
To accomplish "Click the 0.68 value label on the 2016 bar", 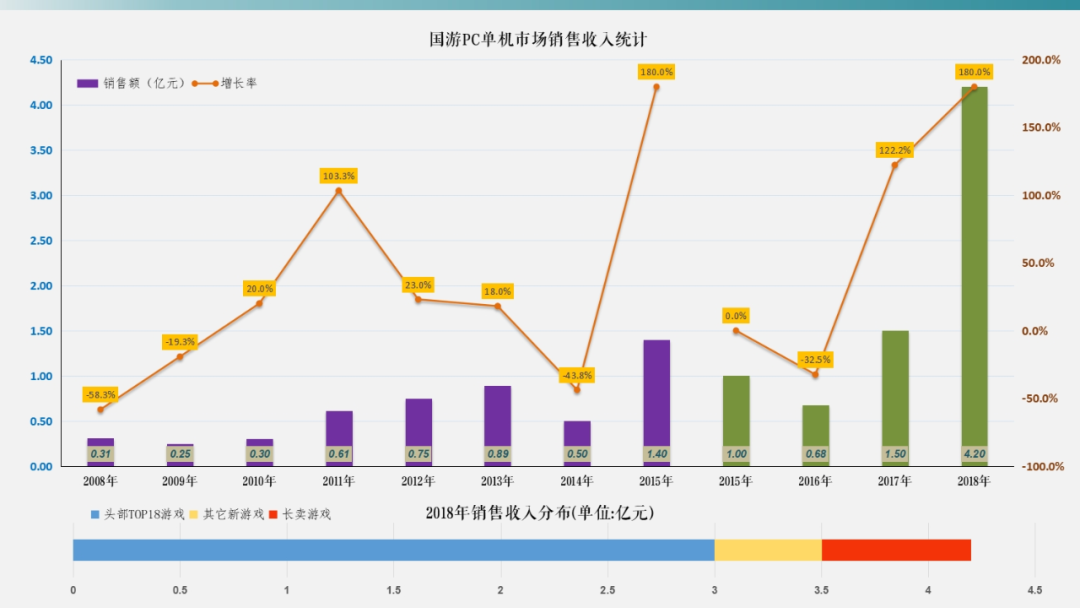I will click(816, 454).
